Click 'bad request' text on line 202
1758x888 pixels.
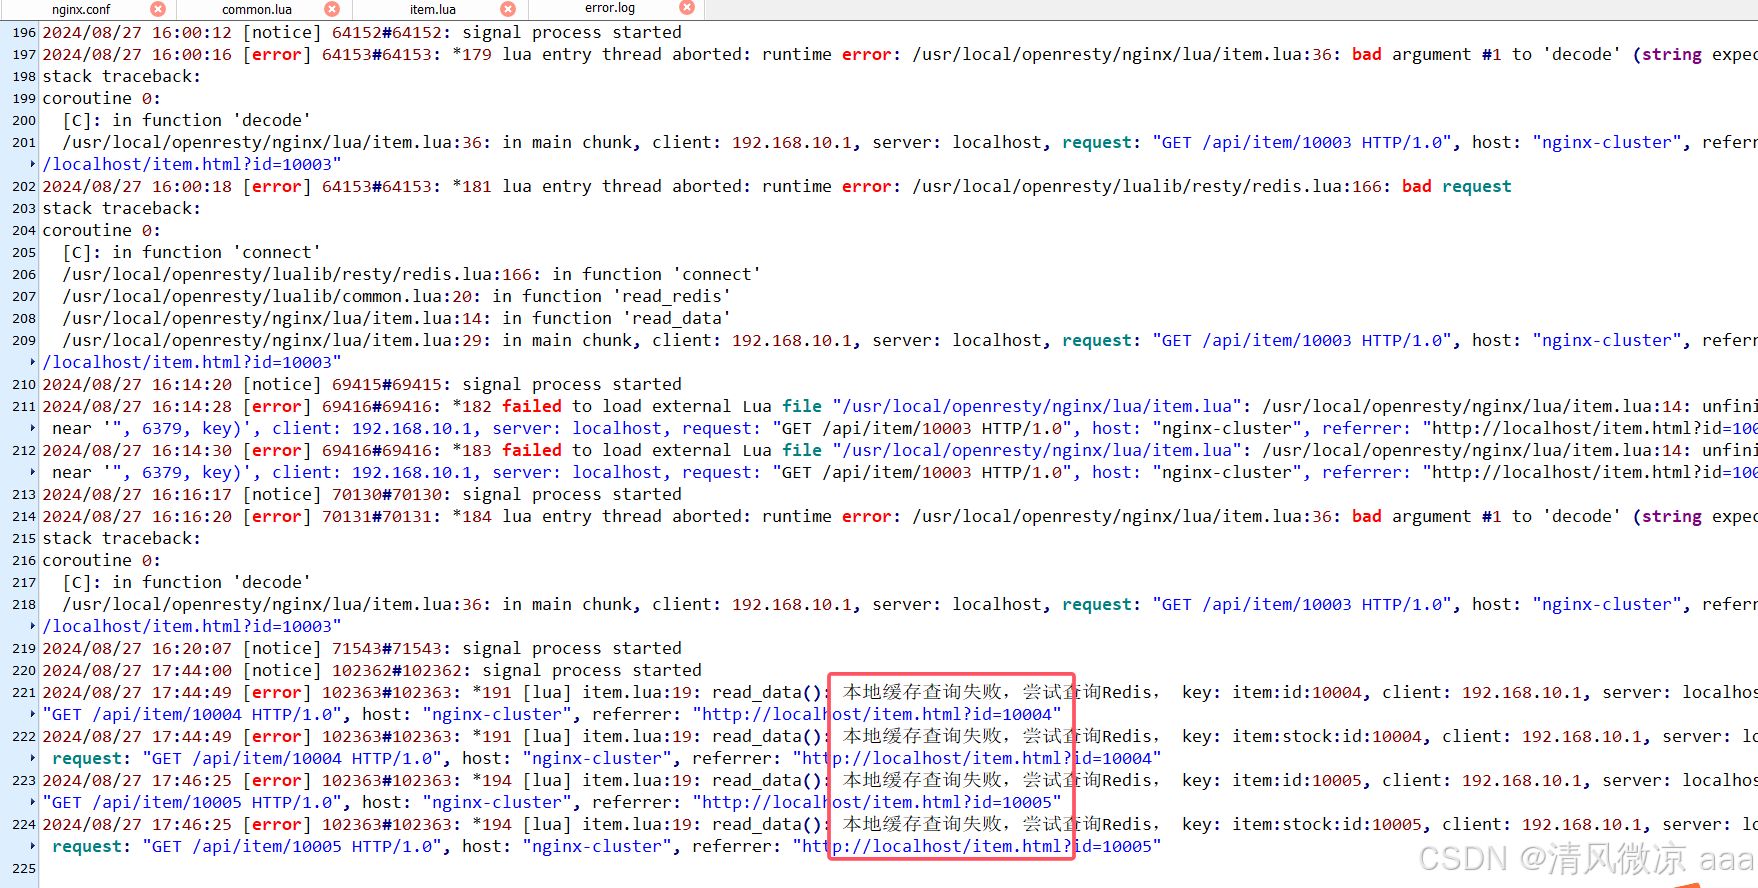click(1457, 187)
